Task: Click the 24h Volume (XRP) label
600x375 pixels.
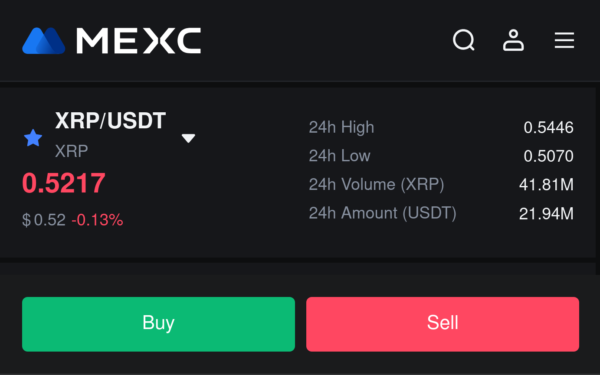Action: coord(377,184)
